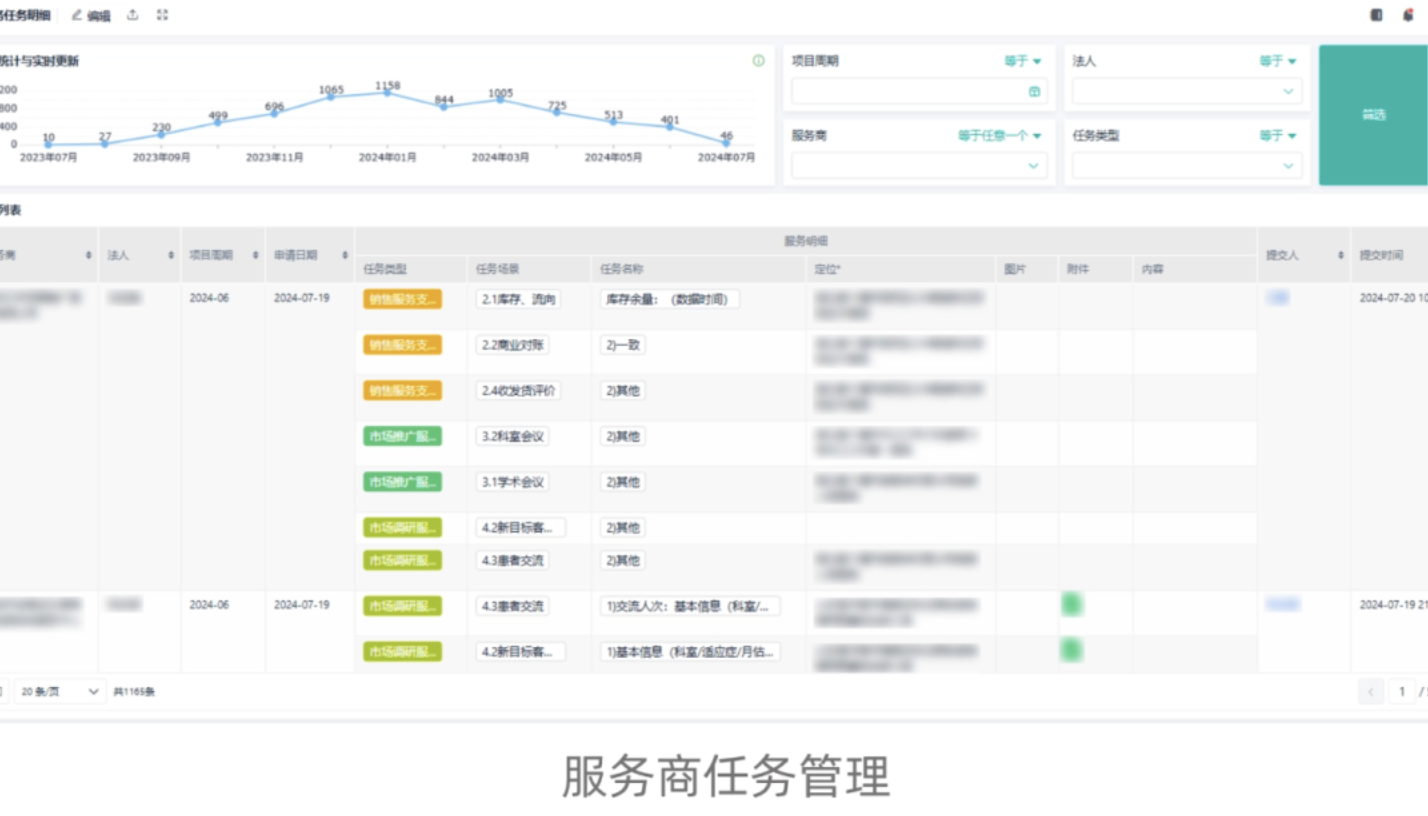Open calendar icon in 项目周期 field

tap(1034, 92)
